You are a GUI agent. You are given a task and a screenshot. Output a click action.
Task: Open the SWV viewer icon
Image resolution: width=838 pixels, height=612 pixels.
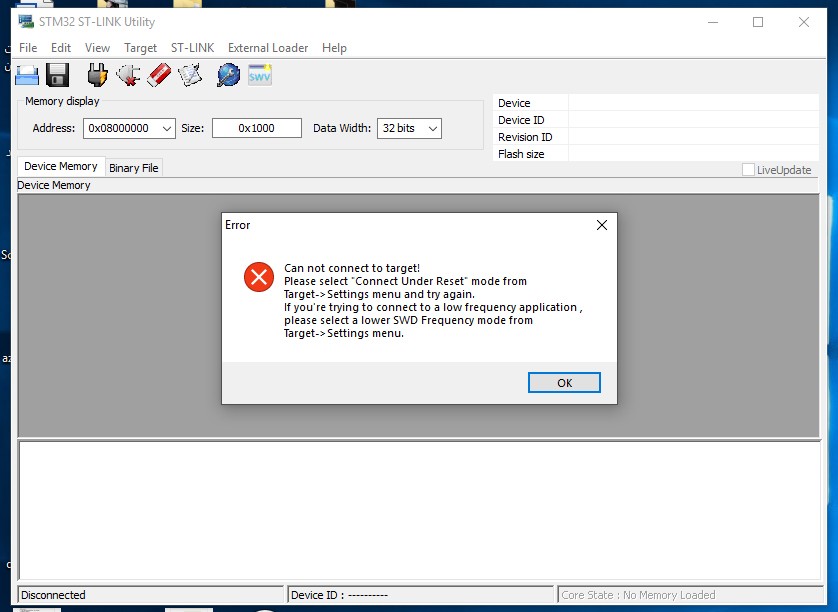pyautogui.click(x=260, y=75)
